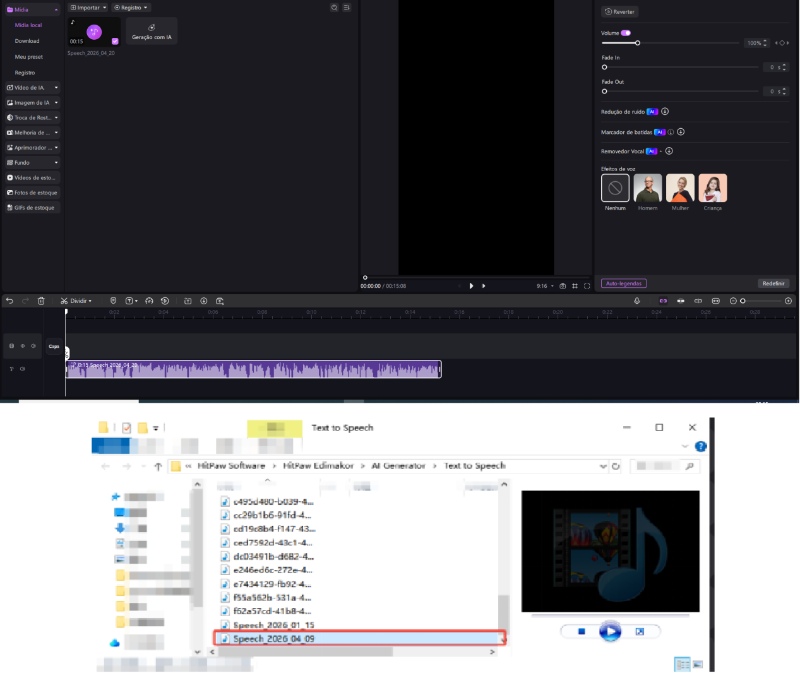Image resolution: width=800 pixels, height=678 pixels.
Task: Choose Nenhum voice effect option
Action: 615,188
